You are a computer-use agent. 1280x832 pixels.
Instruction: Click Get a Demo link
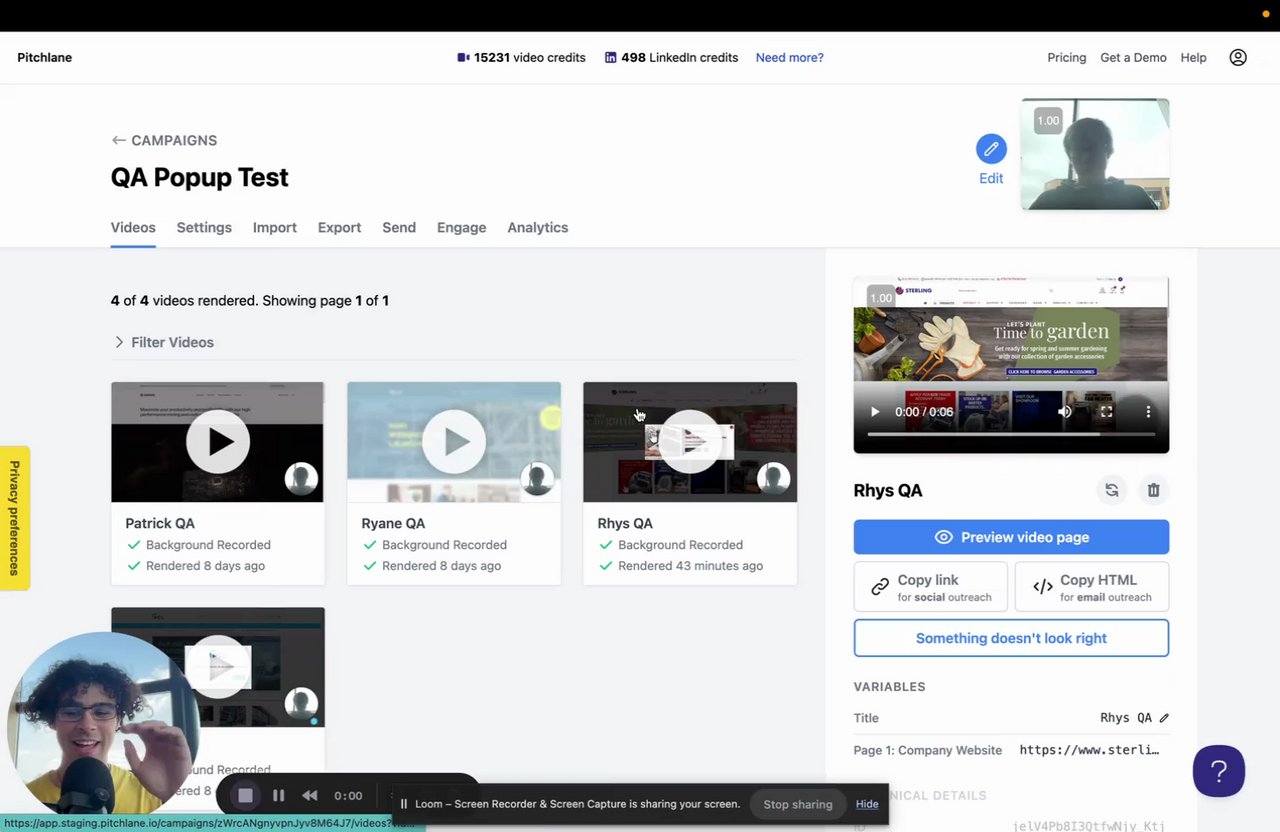pos(1133,58)
